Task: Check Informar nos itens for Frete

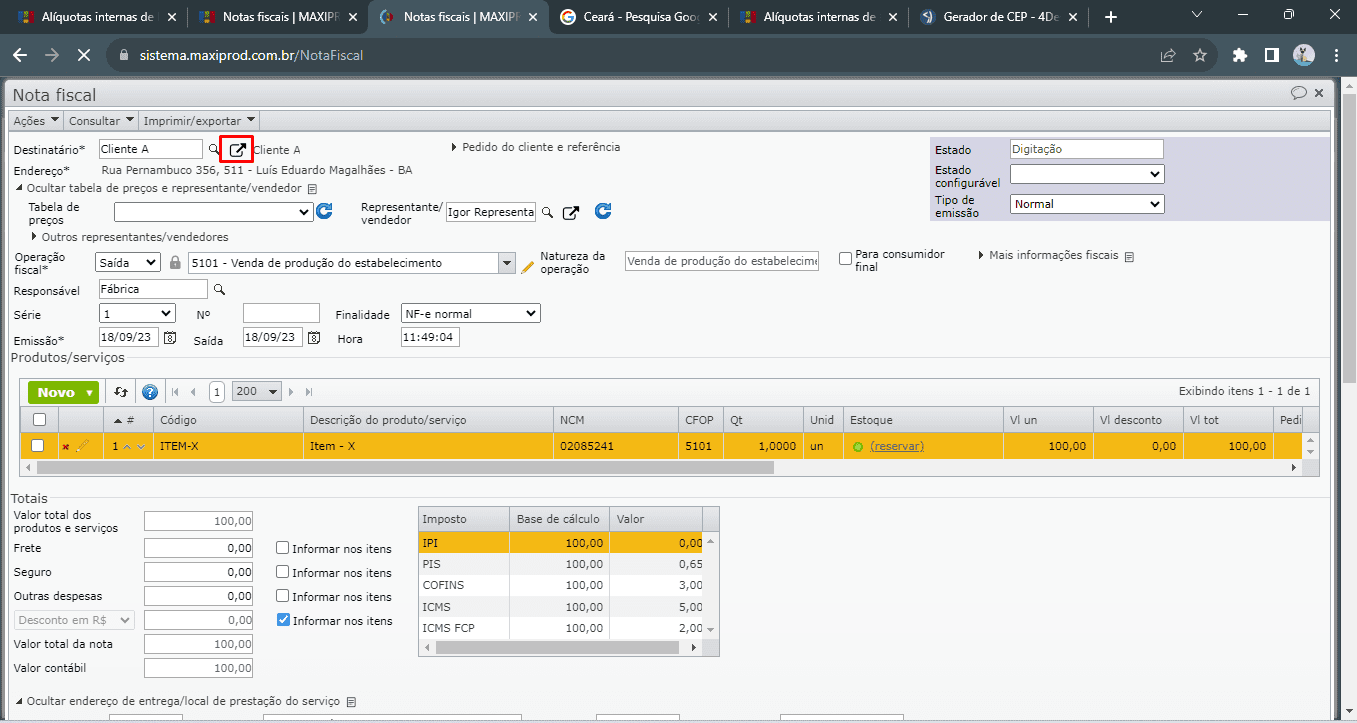Action: point(283,548)
